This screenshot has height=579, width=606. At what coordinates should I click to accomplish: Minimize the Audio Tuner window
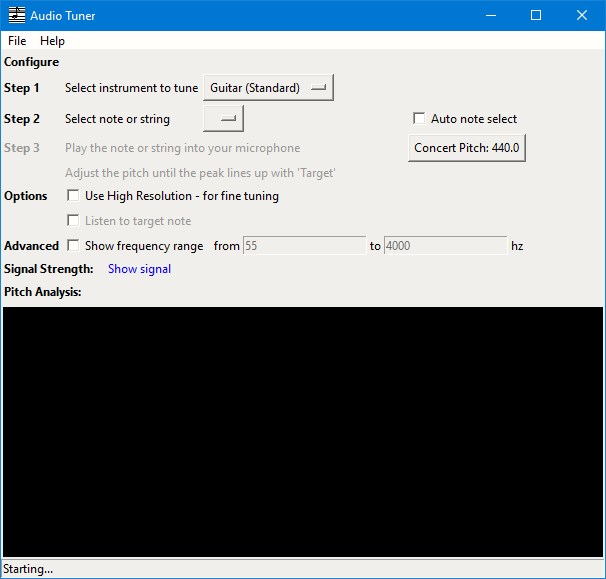pyautogui.click(x=491, y=15)
